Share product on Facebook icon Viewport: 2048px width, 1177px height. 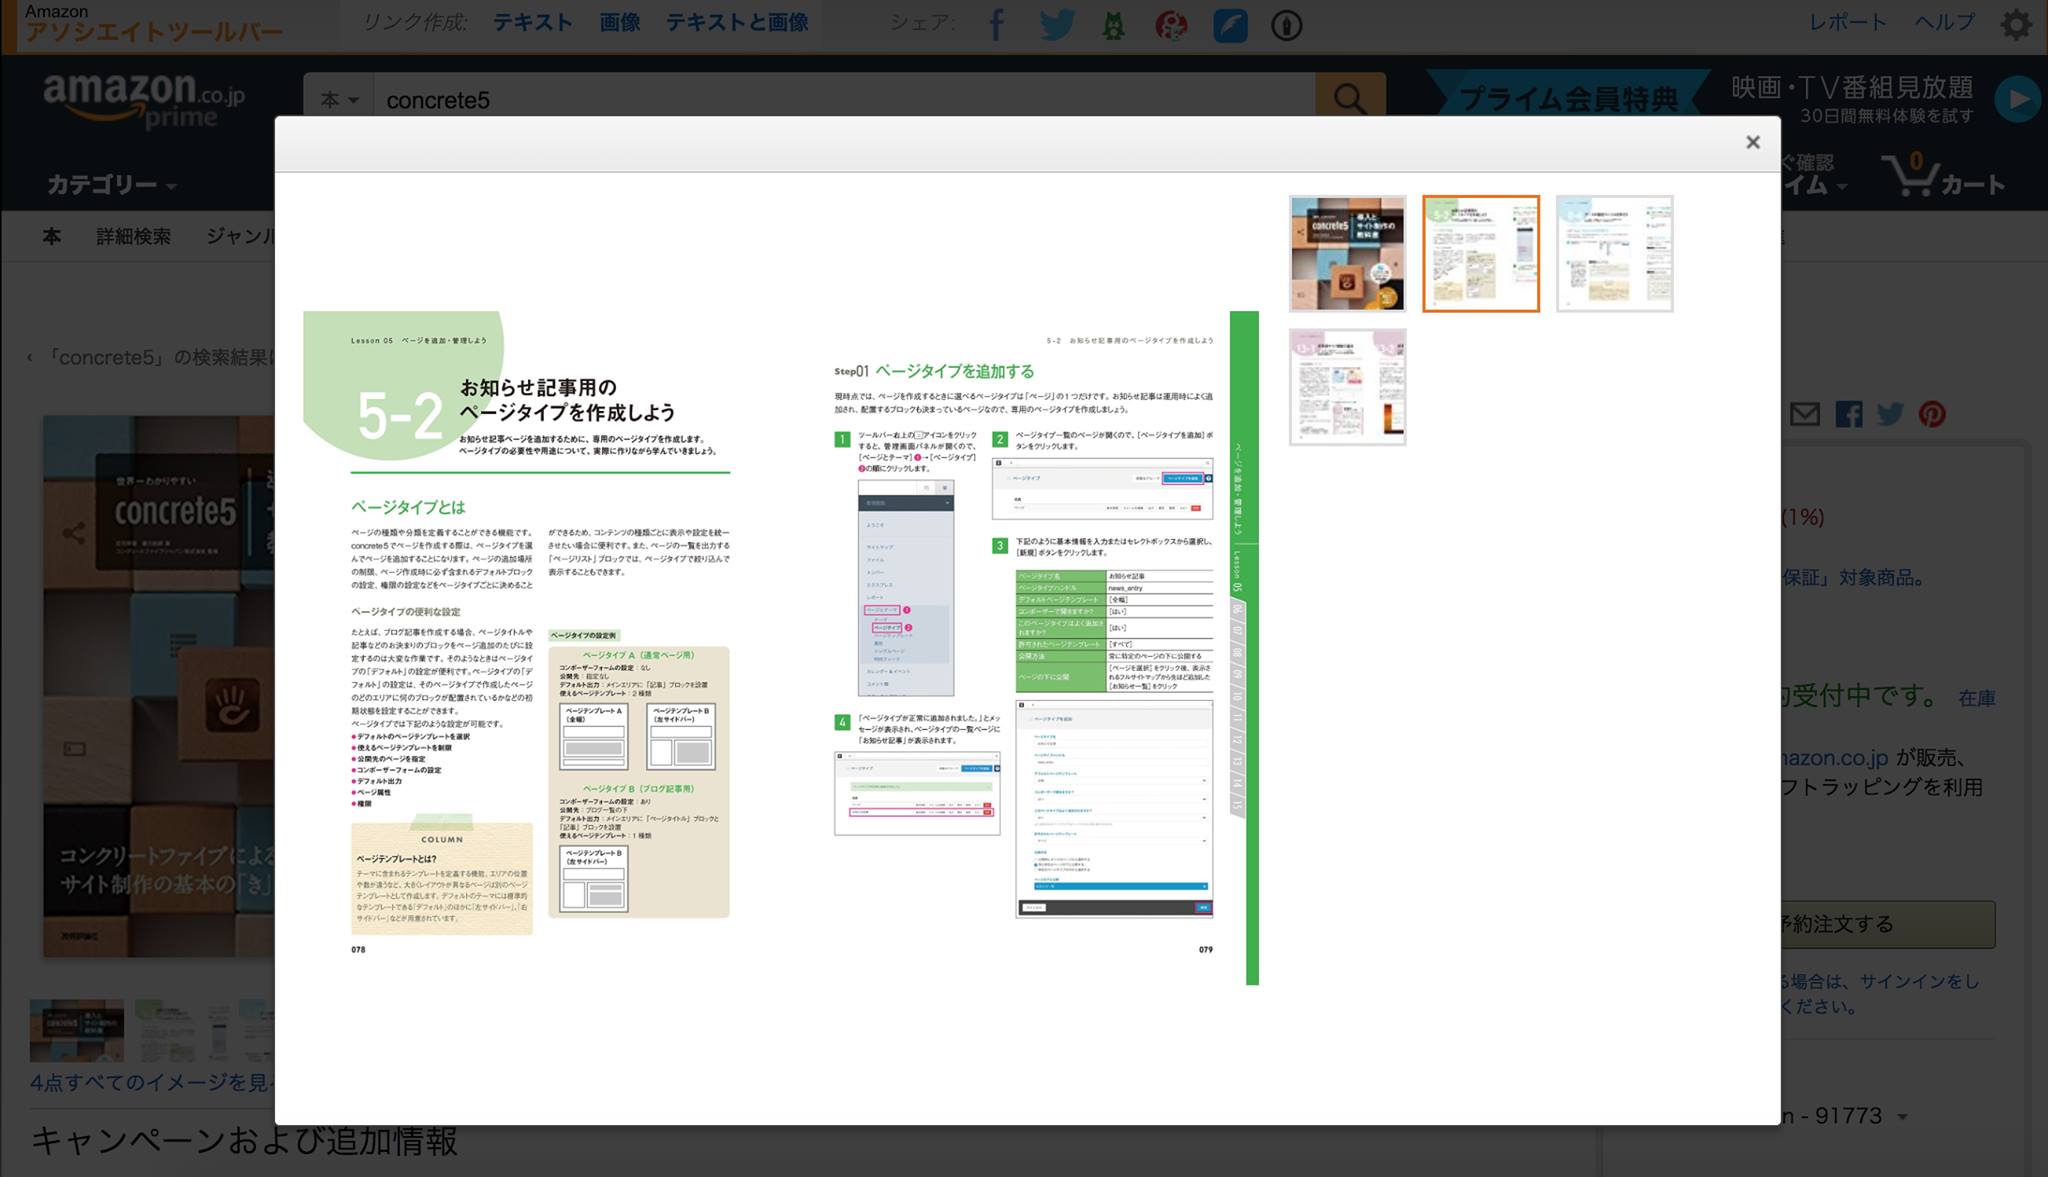point(1848,414)
